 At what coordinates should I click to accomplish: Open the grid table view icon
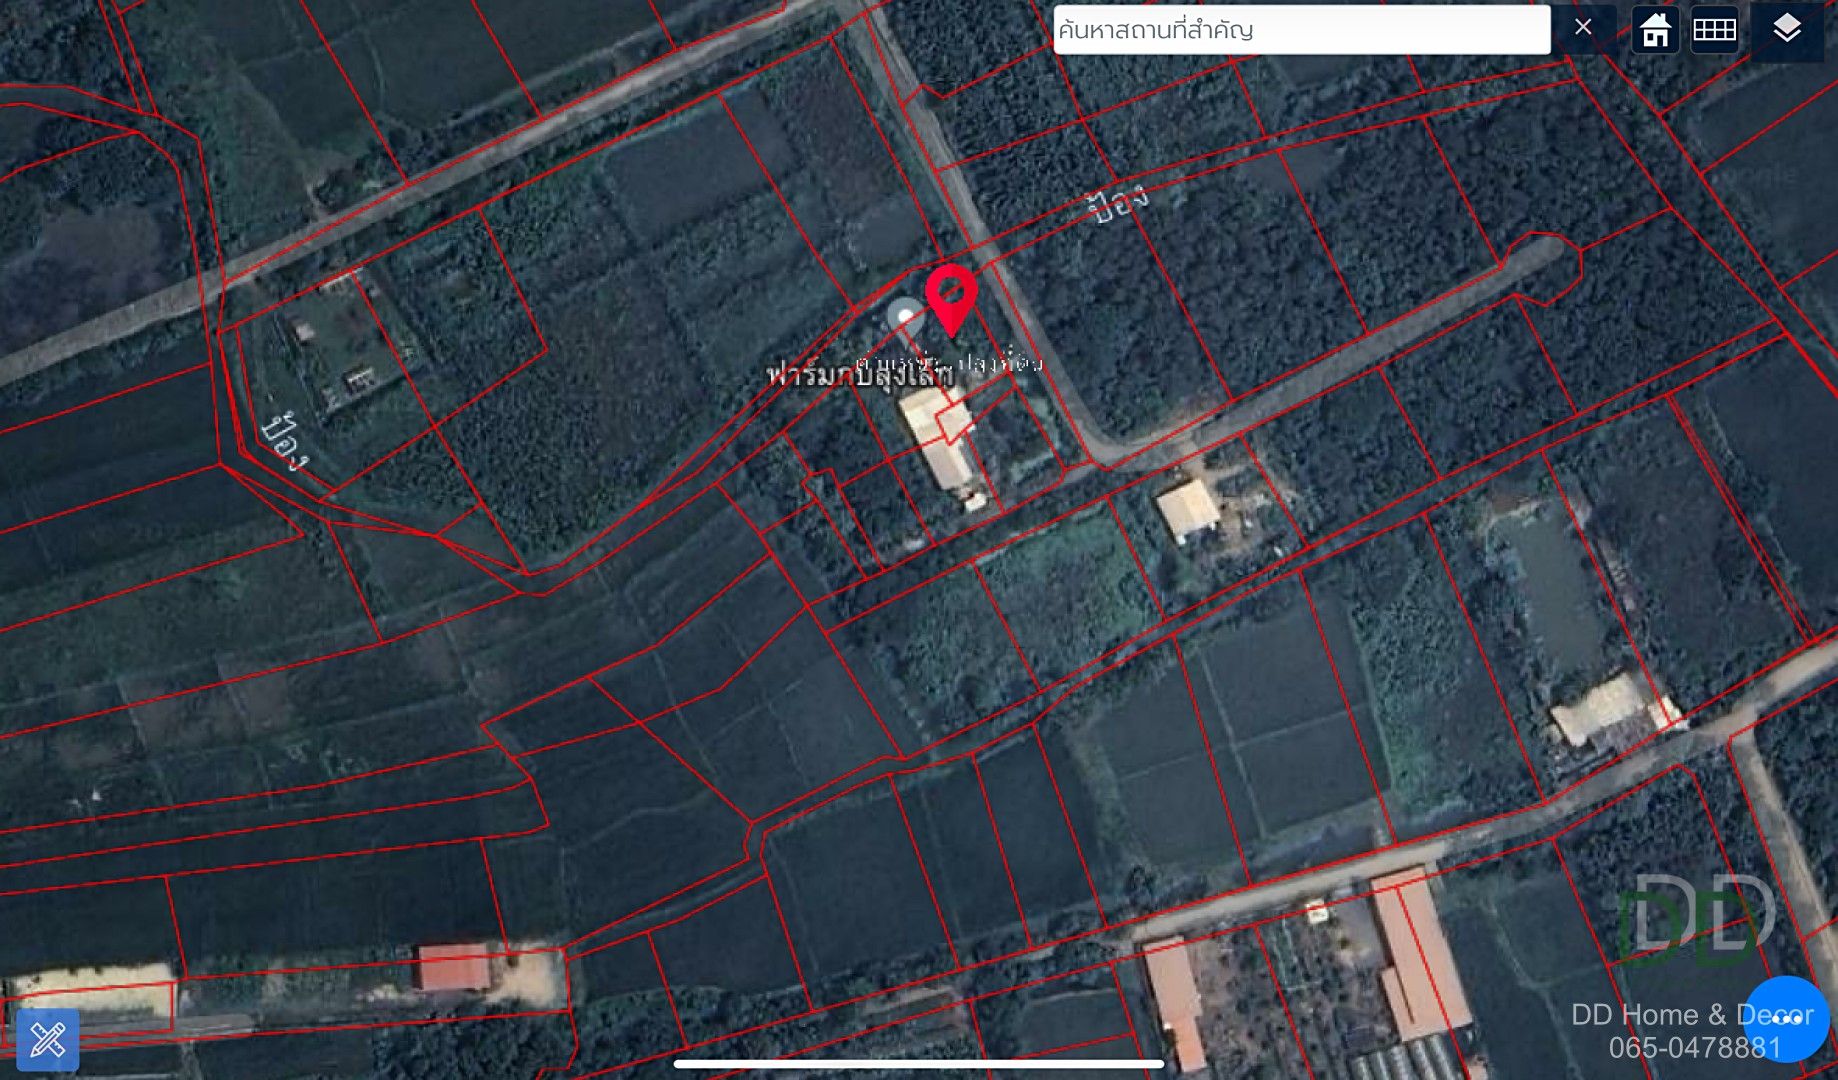[1714, 30]
